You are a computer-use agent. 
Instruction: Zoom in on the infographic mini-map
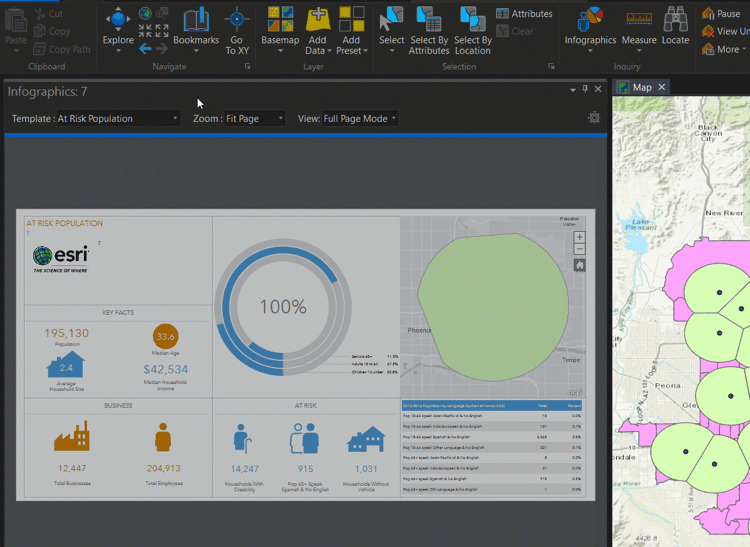pos(580,238)
